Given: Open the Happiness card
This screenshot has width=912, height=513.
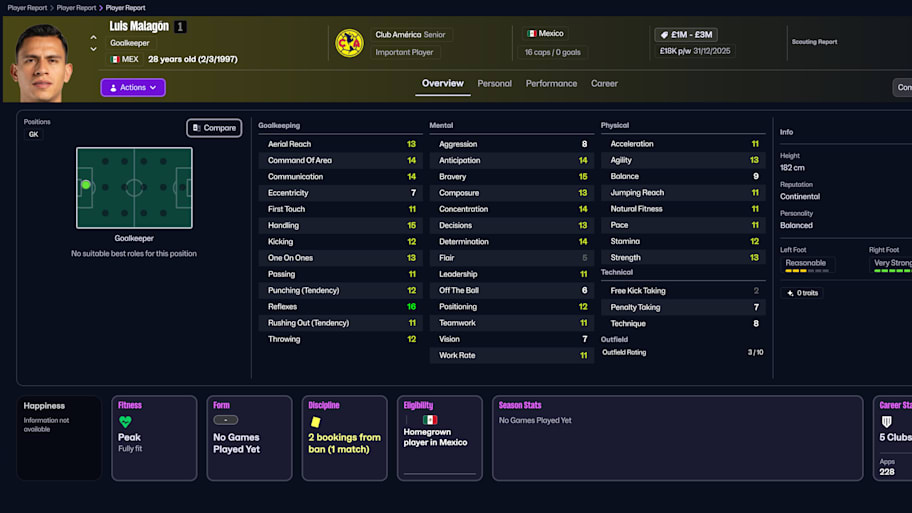Looking at the screenshot, I should pos(59,438).
